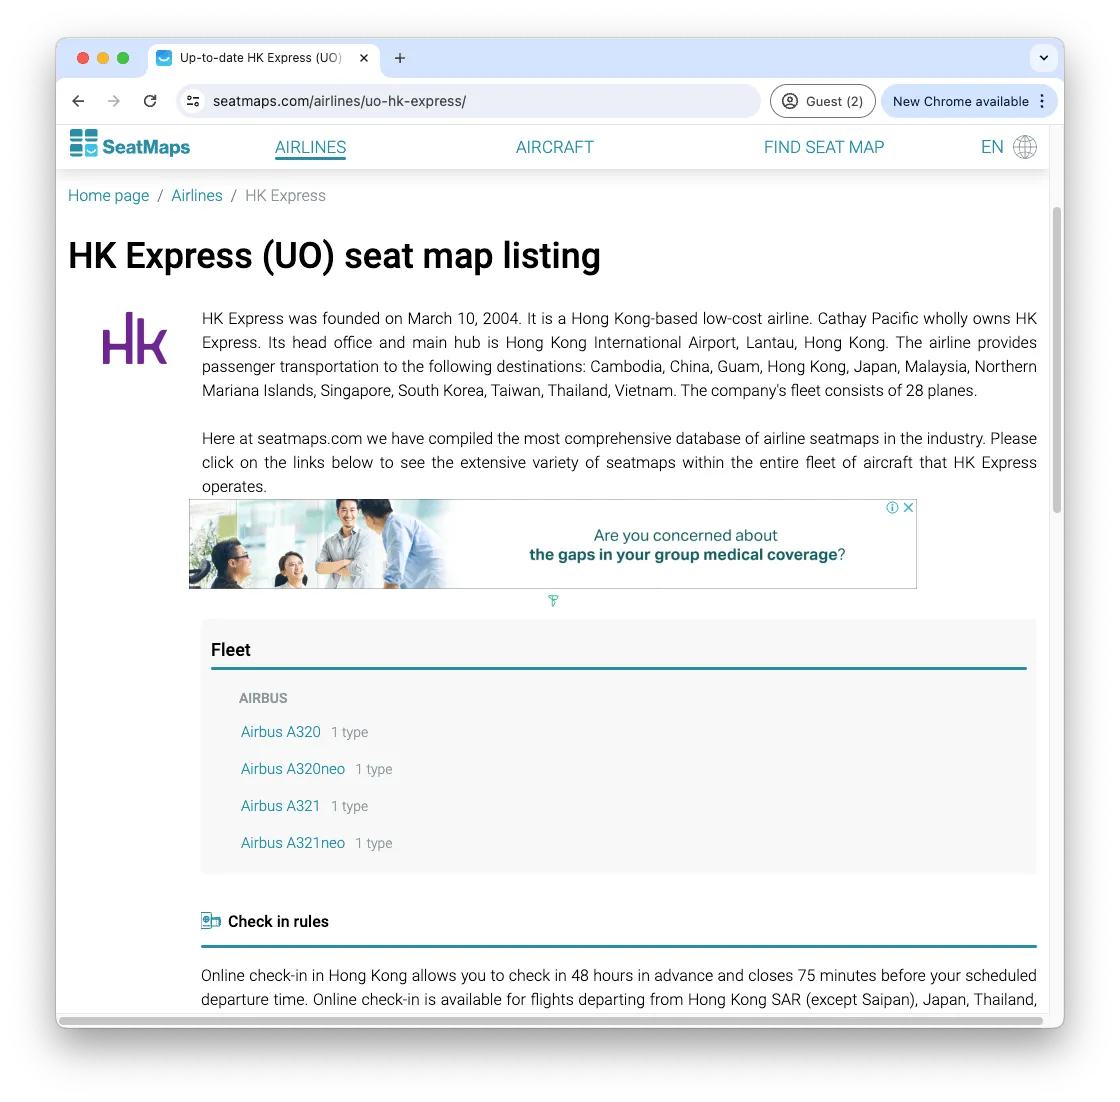
Task: Close the HK Express browser tab
Action: coord(364,58)
